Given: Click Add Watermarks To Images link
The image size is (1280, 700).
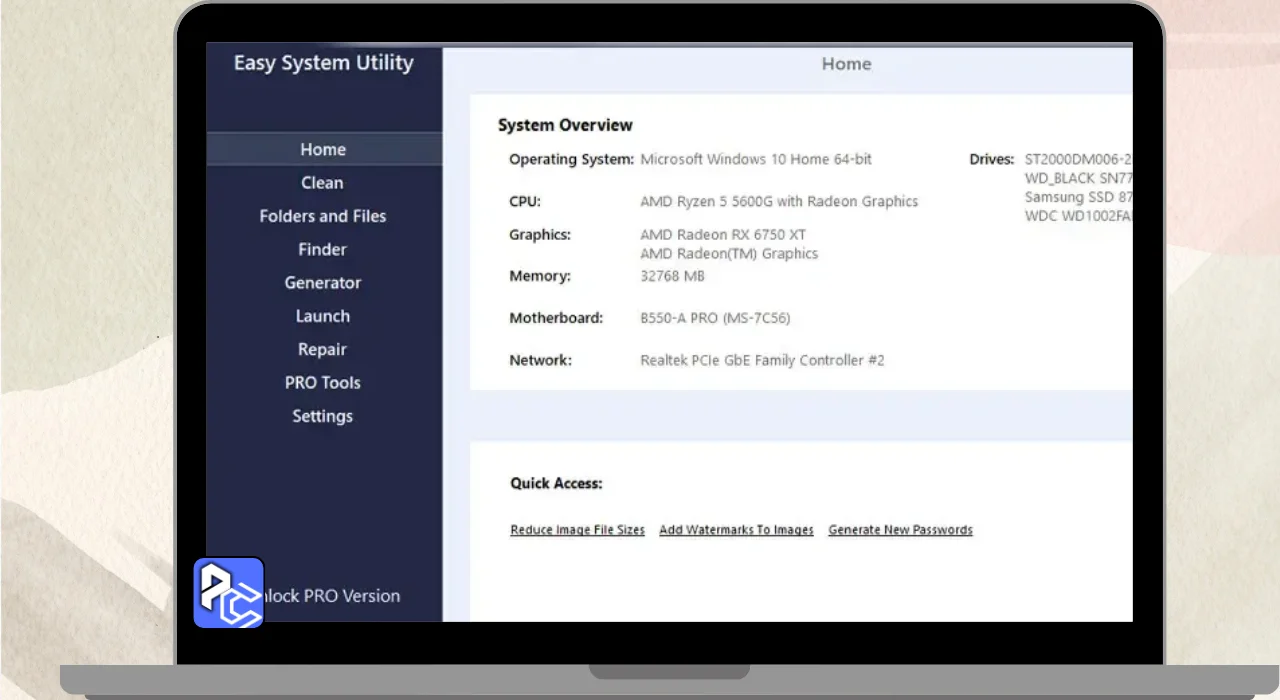Looking at the screenshot, I should 736,530.
